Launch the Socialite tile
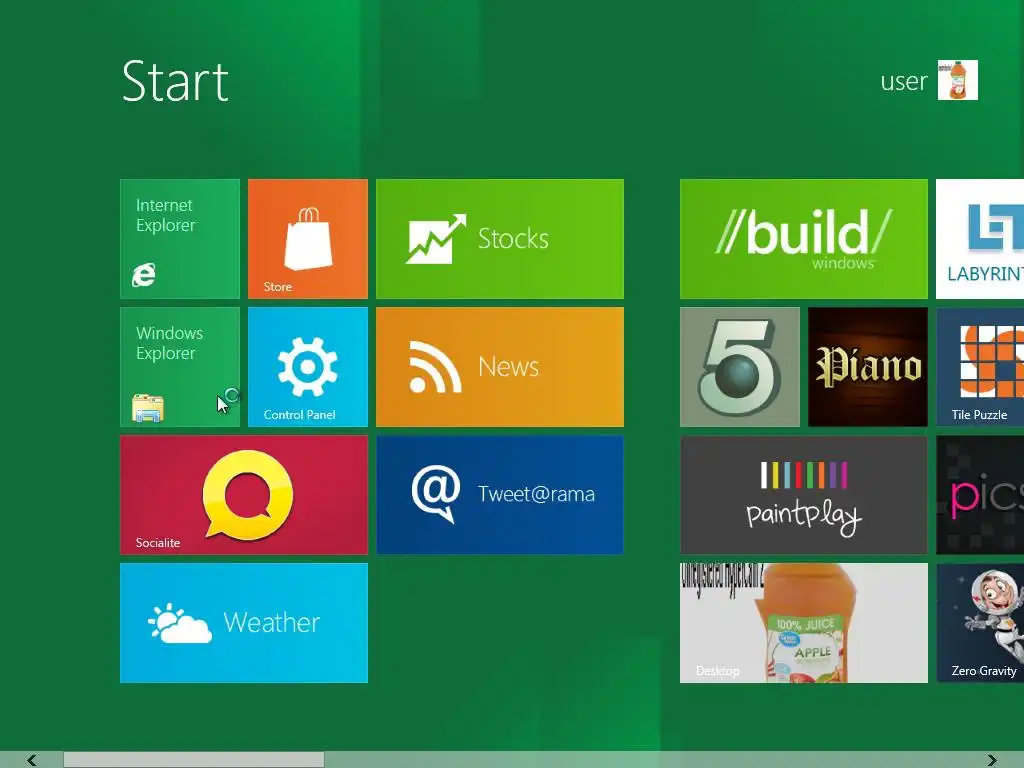1024x768 pixels. 244,495
